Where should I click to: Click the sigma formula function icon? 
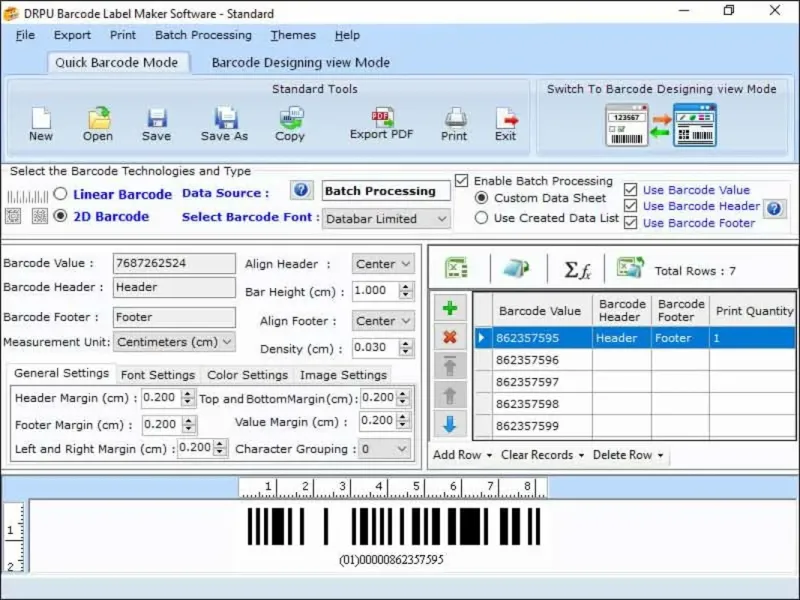(x=577, y=269)
